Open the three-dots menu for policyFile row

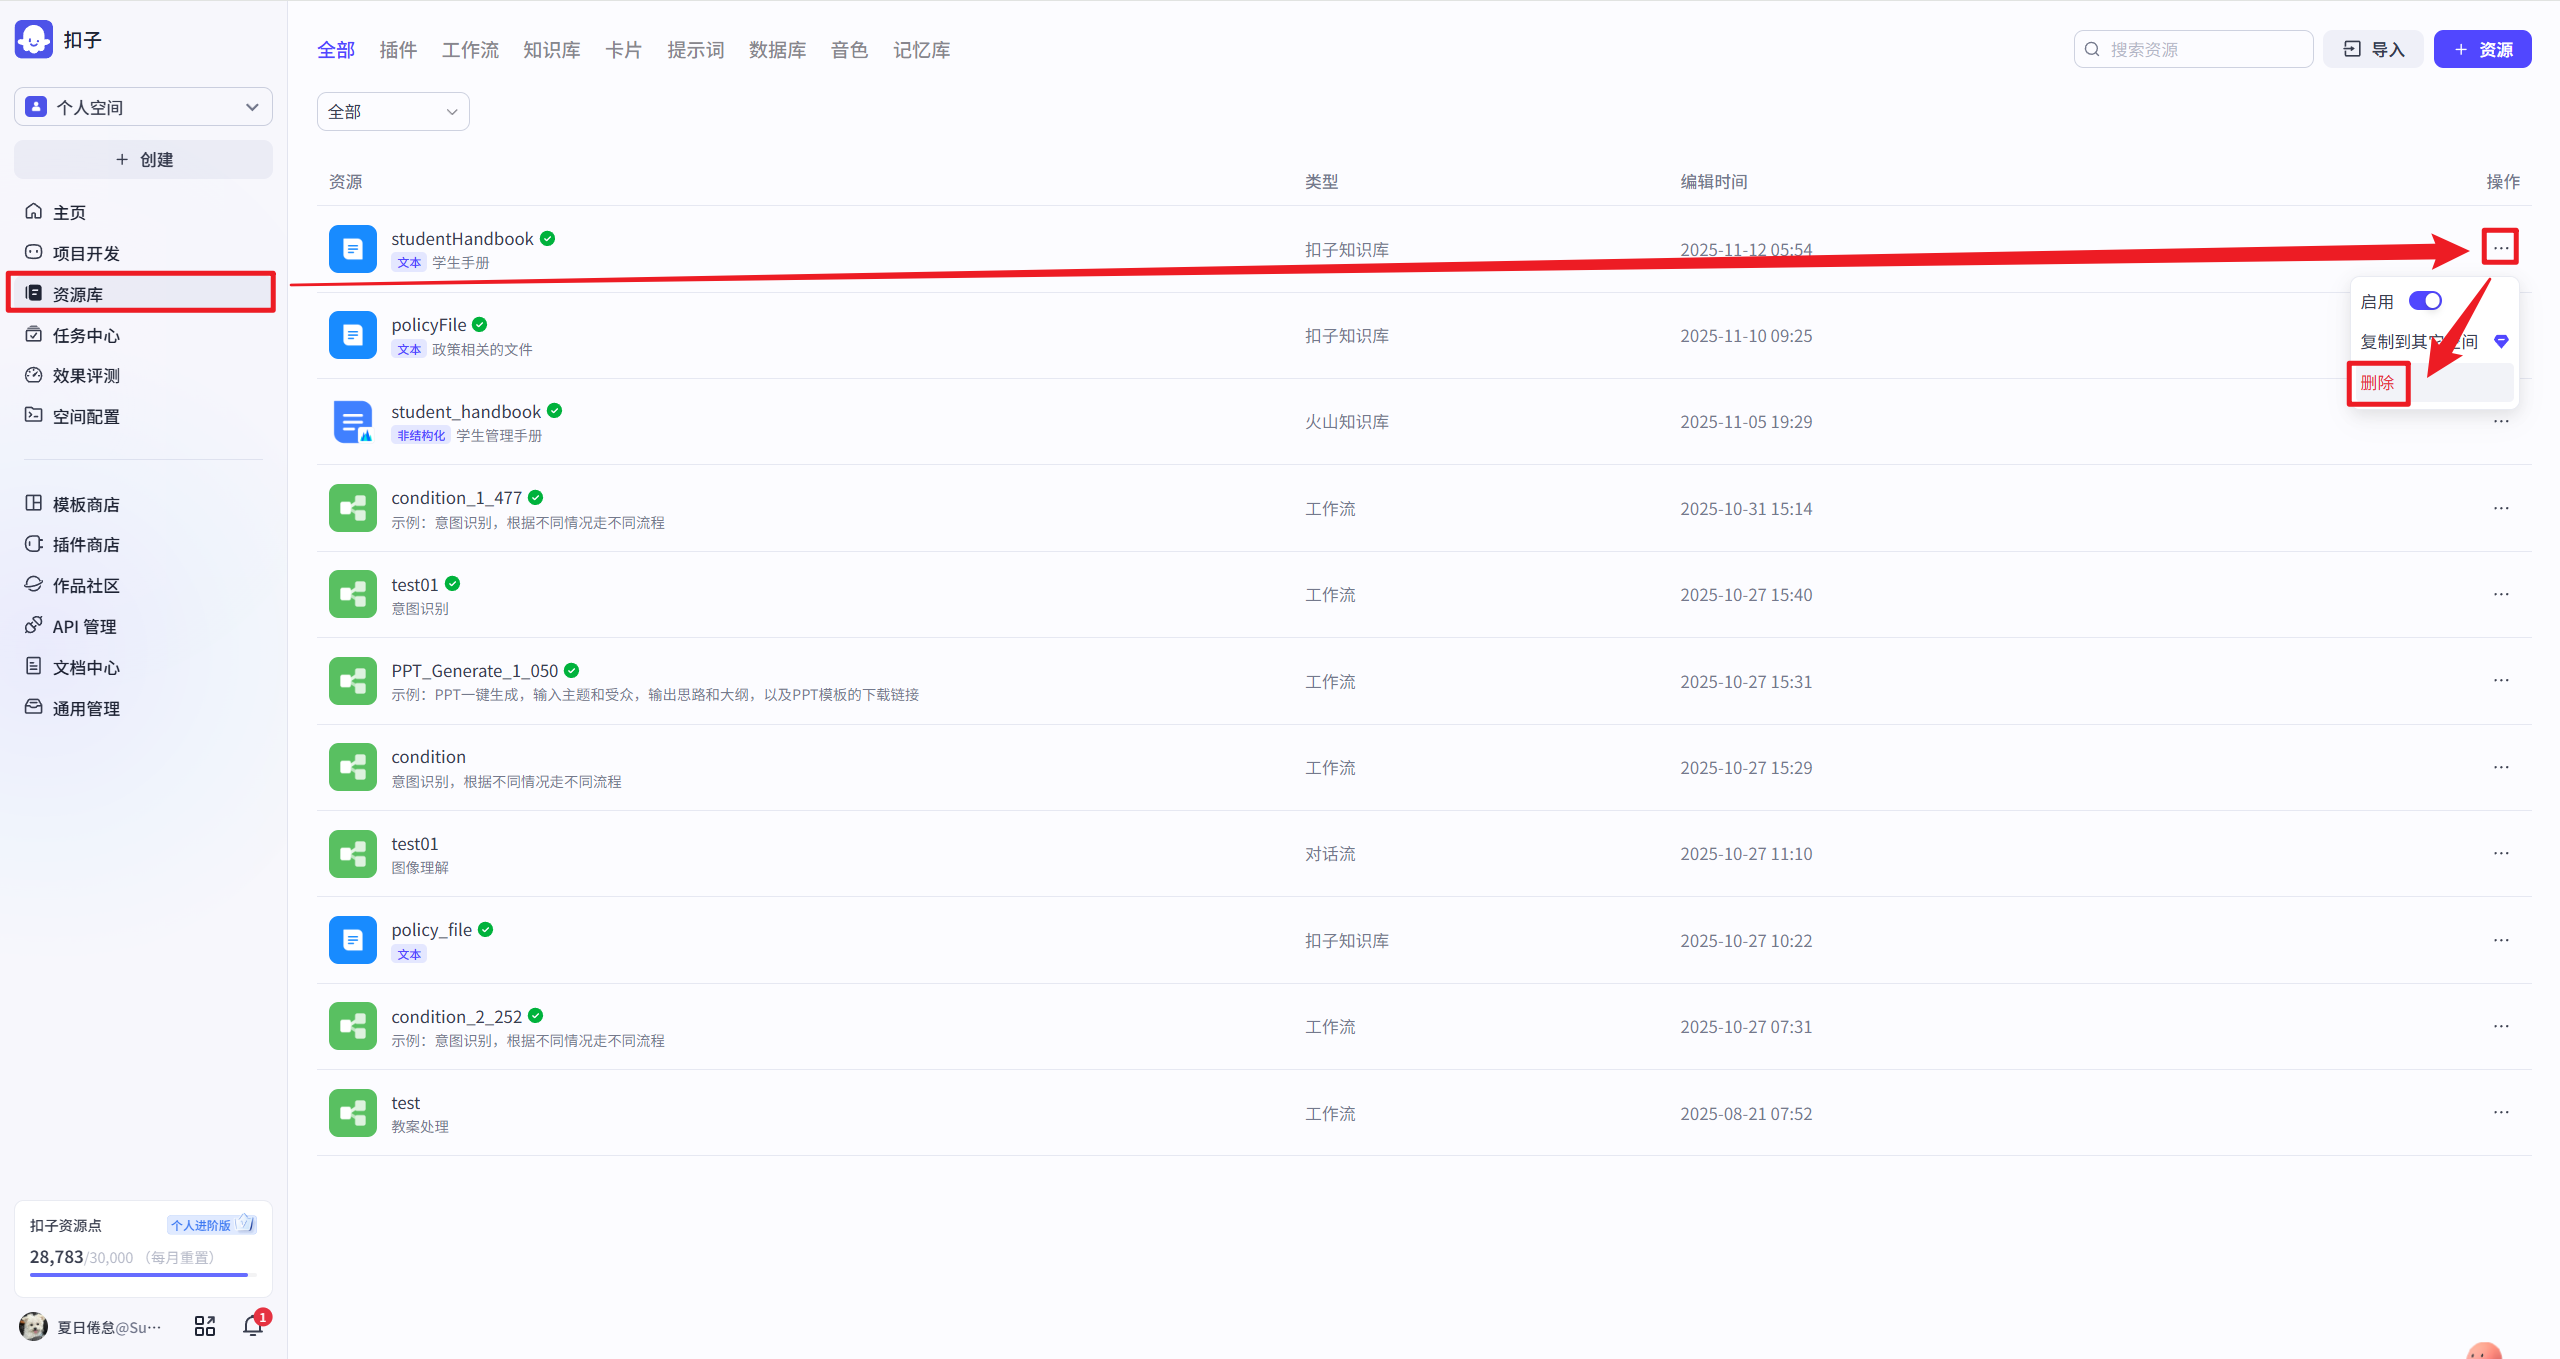2500,336
